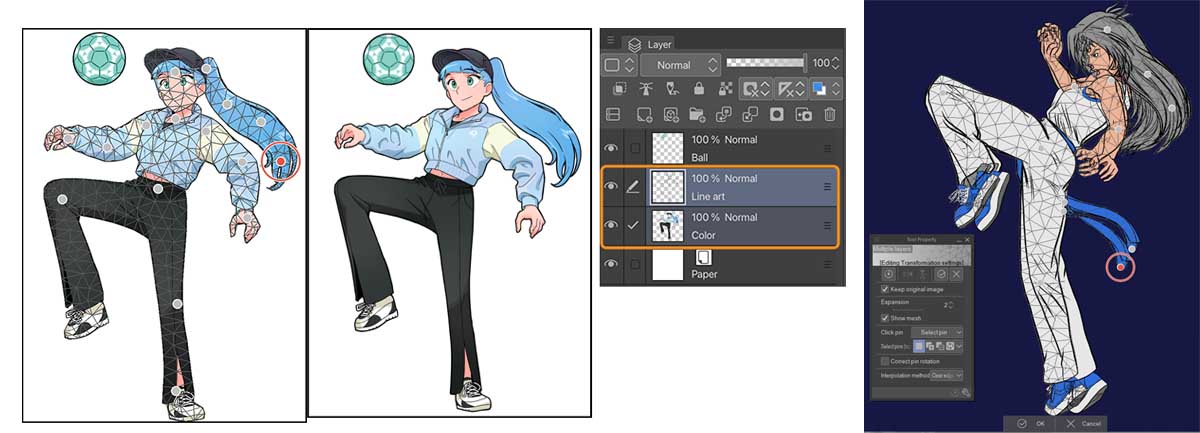The width and height of the screenshot is (1200, 433).
Task: Uncheck the Keep original image checkbox
Action: pos(885,289)
